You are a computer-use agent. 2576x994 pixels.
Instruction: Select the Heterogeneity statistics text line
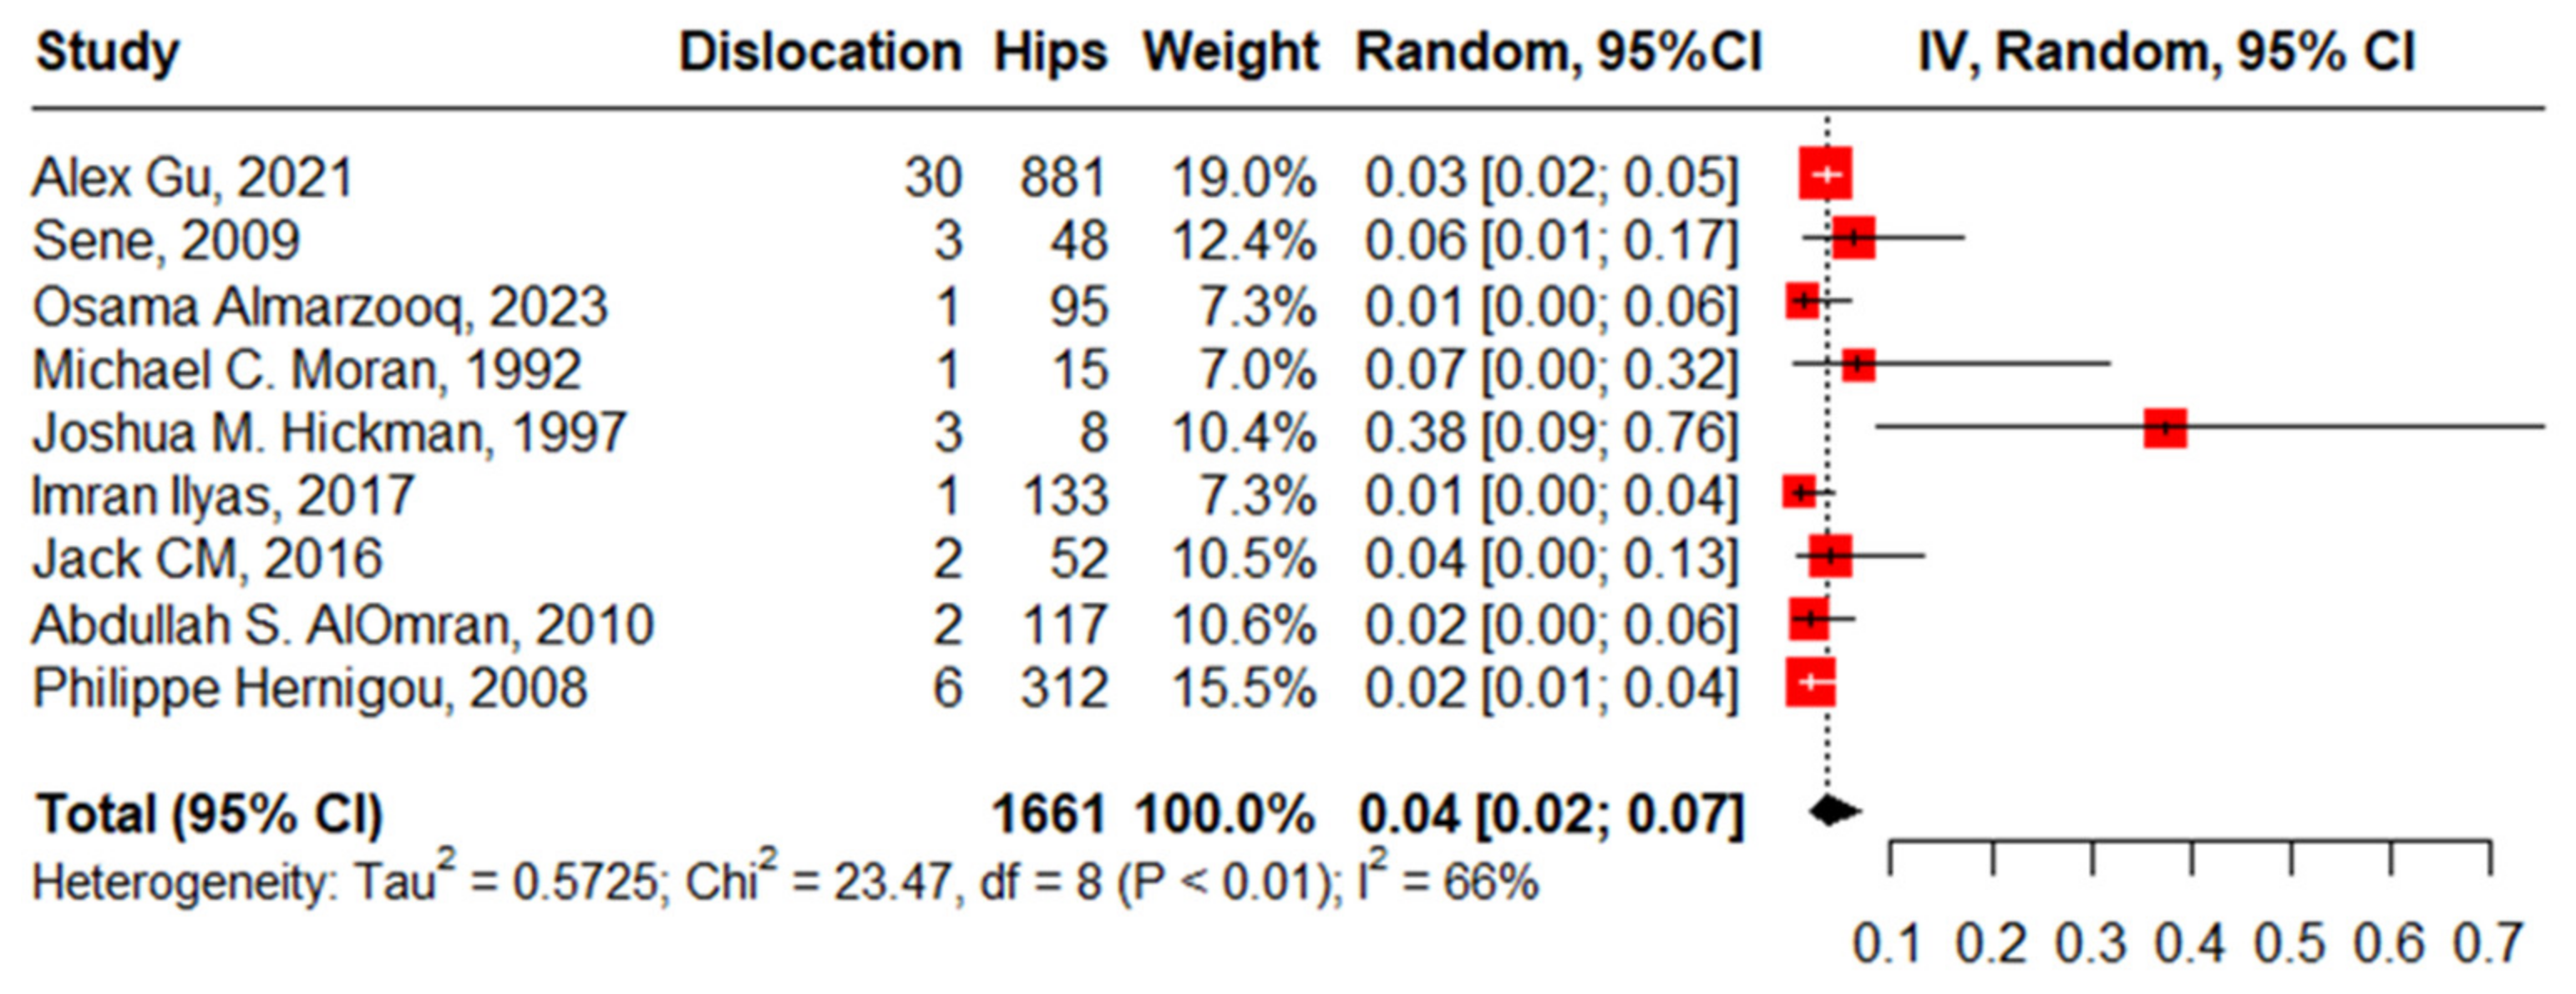[x=785, y=882]
